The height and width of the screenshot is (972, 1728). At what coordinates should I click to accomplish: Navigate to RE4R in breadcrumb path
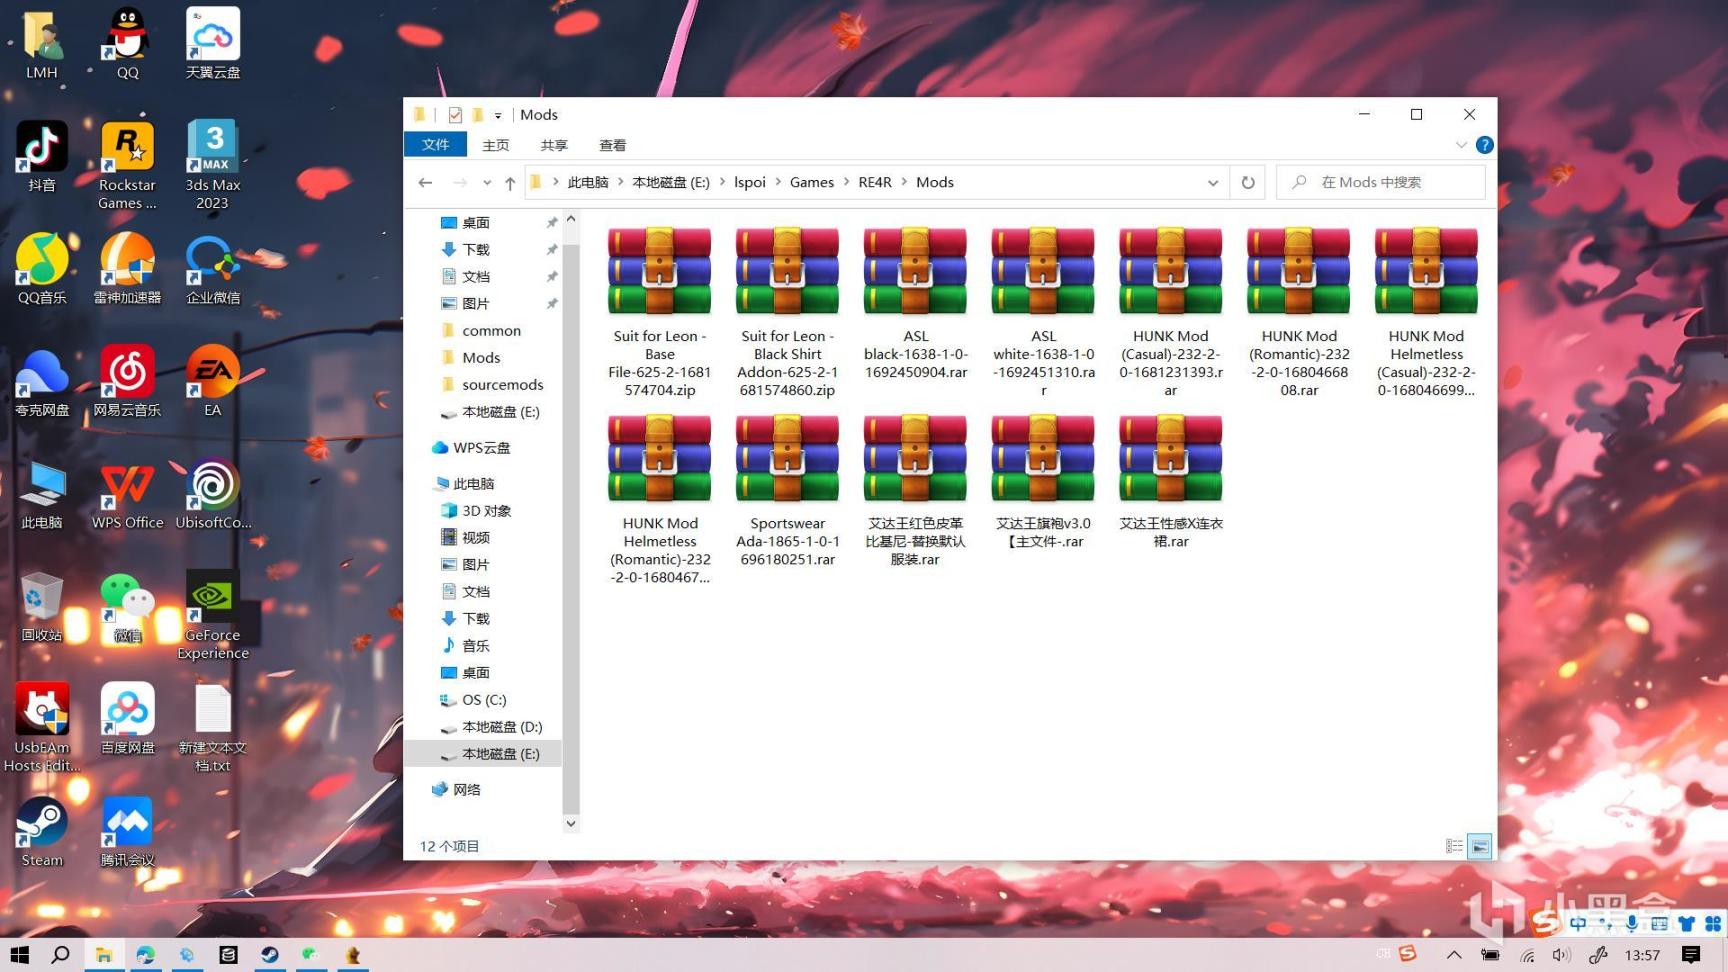click(x=875, y=182)
